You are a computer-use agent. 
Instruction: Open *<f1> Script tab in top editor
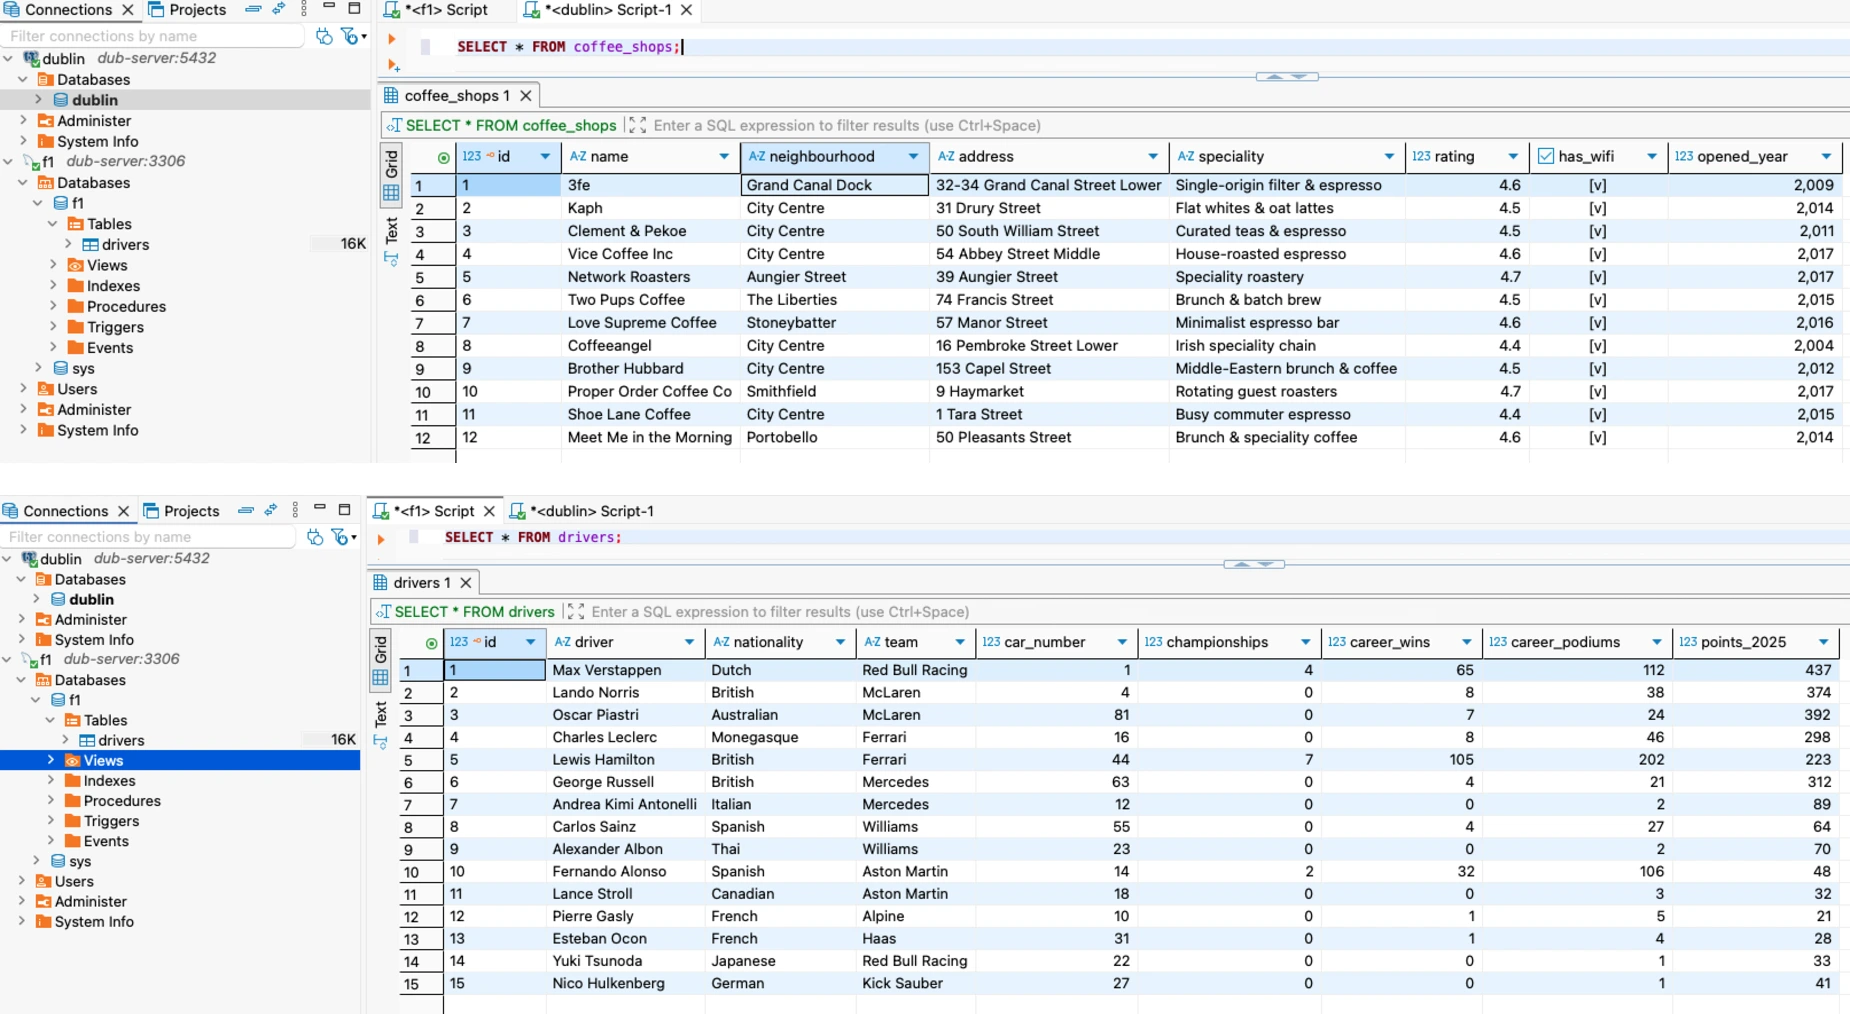click(x=436, y=10)
